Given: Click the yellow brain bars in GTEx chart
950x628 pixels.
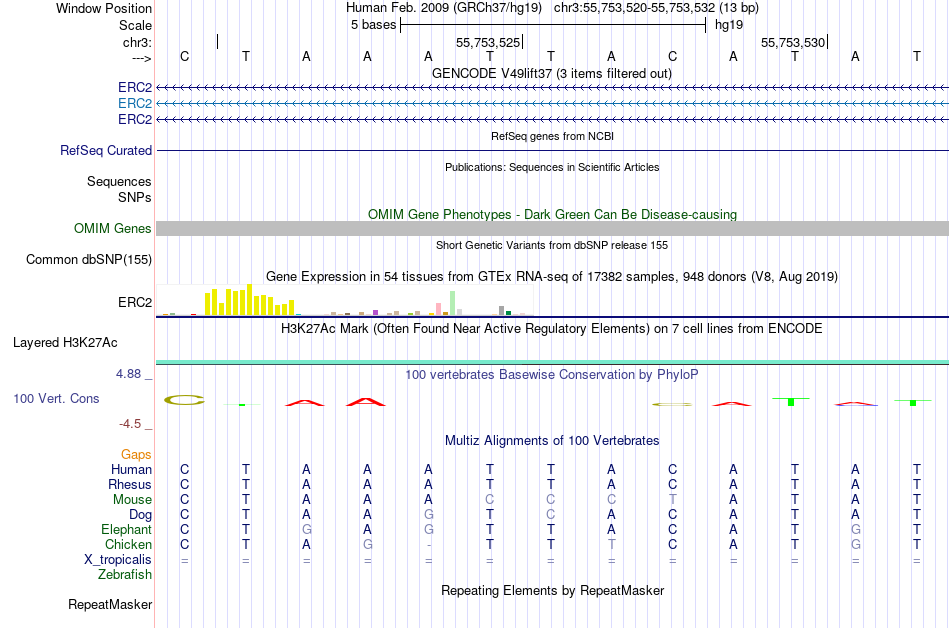Looking at the screenshot, I should (x=250, y=300).
